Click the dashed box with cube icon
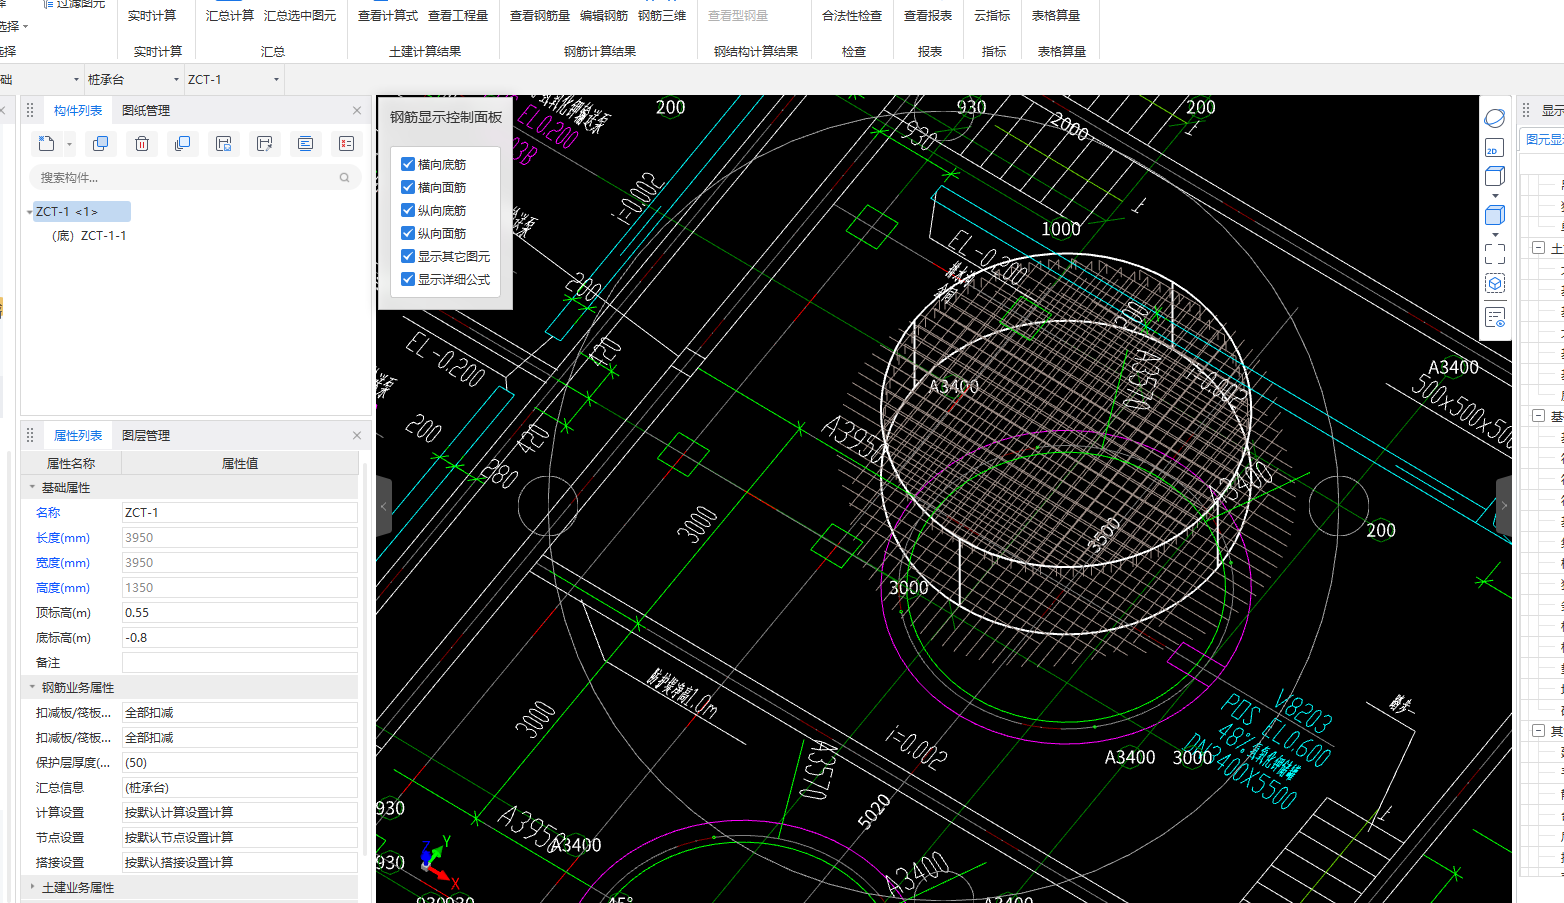The height and width of the screenshot is (903, 1564). pos(1495,284)
